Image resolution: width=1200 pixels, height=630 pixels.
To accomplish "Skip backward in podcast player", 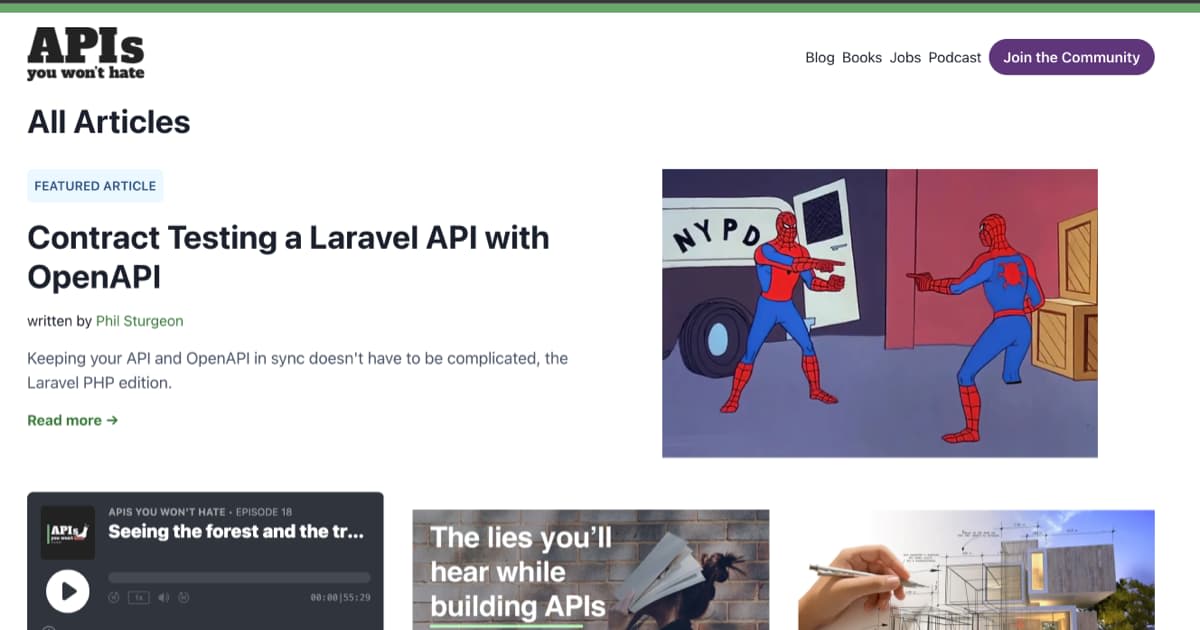I will click(x=114, y=597).
